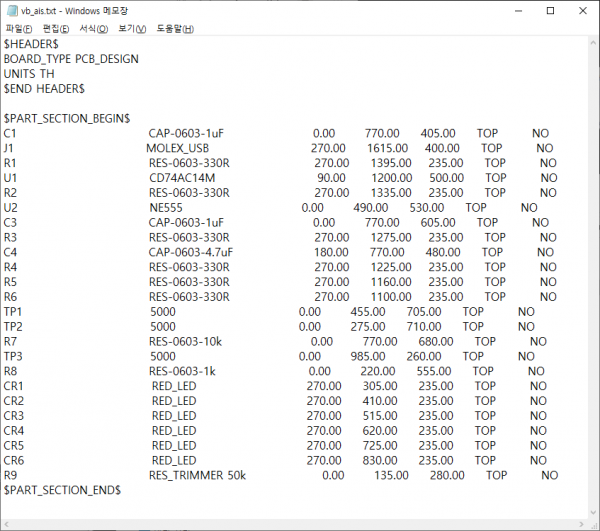Place cursor on CAP-0603-4.7uF text
Screen dimensions: 600x531
point(190,253)
